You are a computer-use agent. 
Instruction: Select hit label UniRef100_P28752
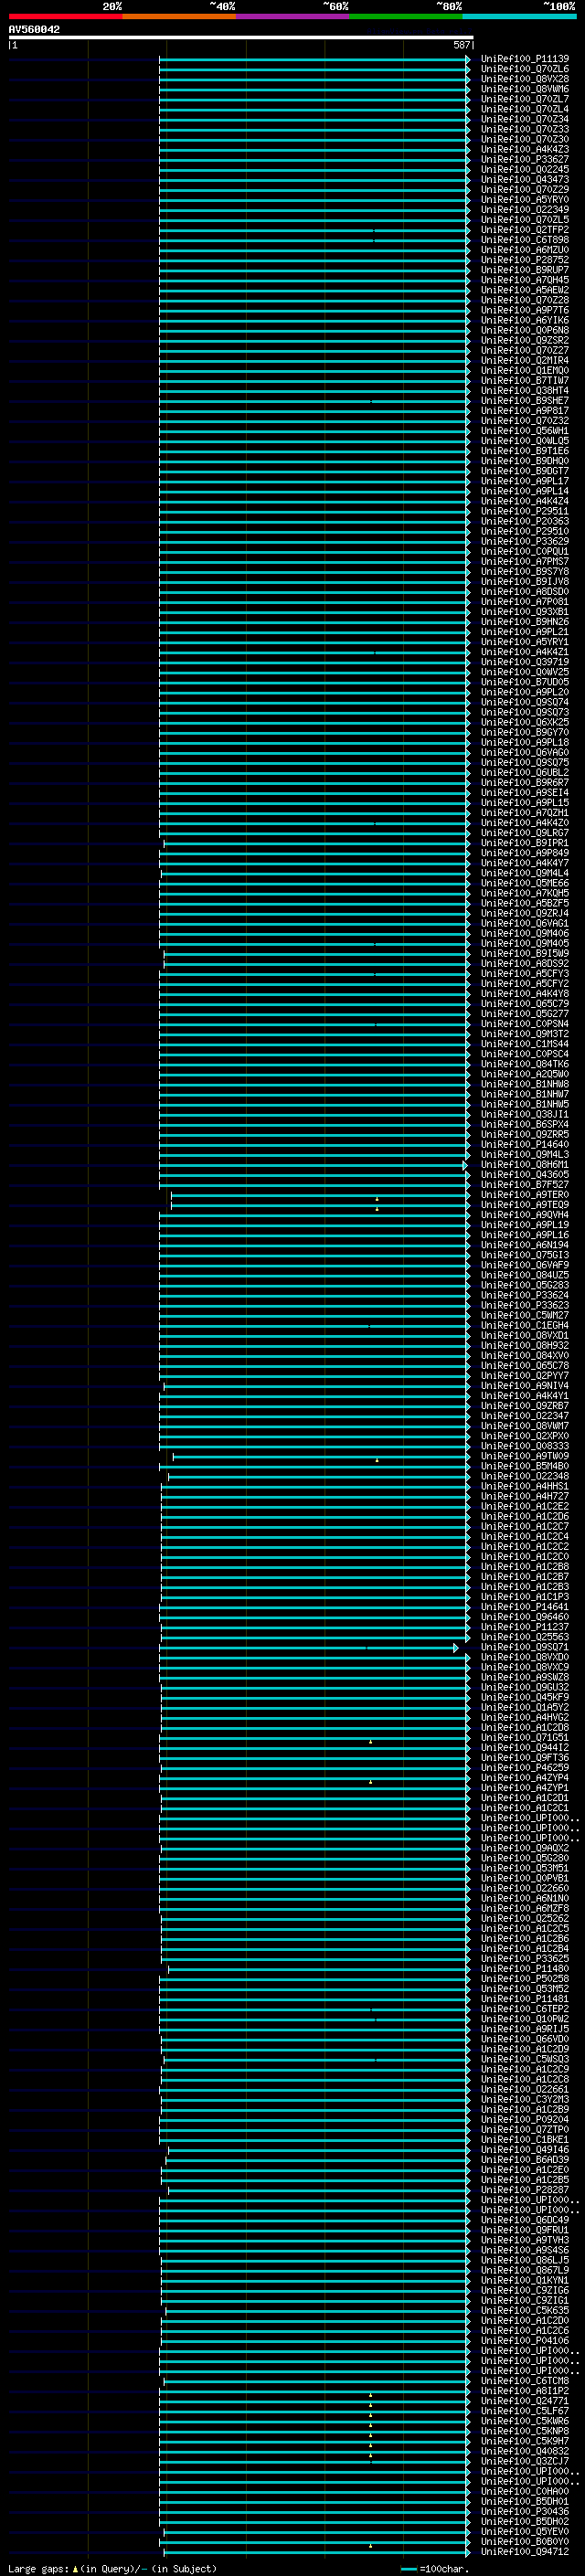click(524, 260)
